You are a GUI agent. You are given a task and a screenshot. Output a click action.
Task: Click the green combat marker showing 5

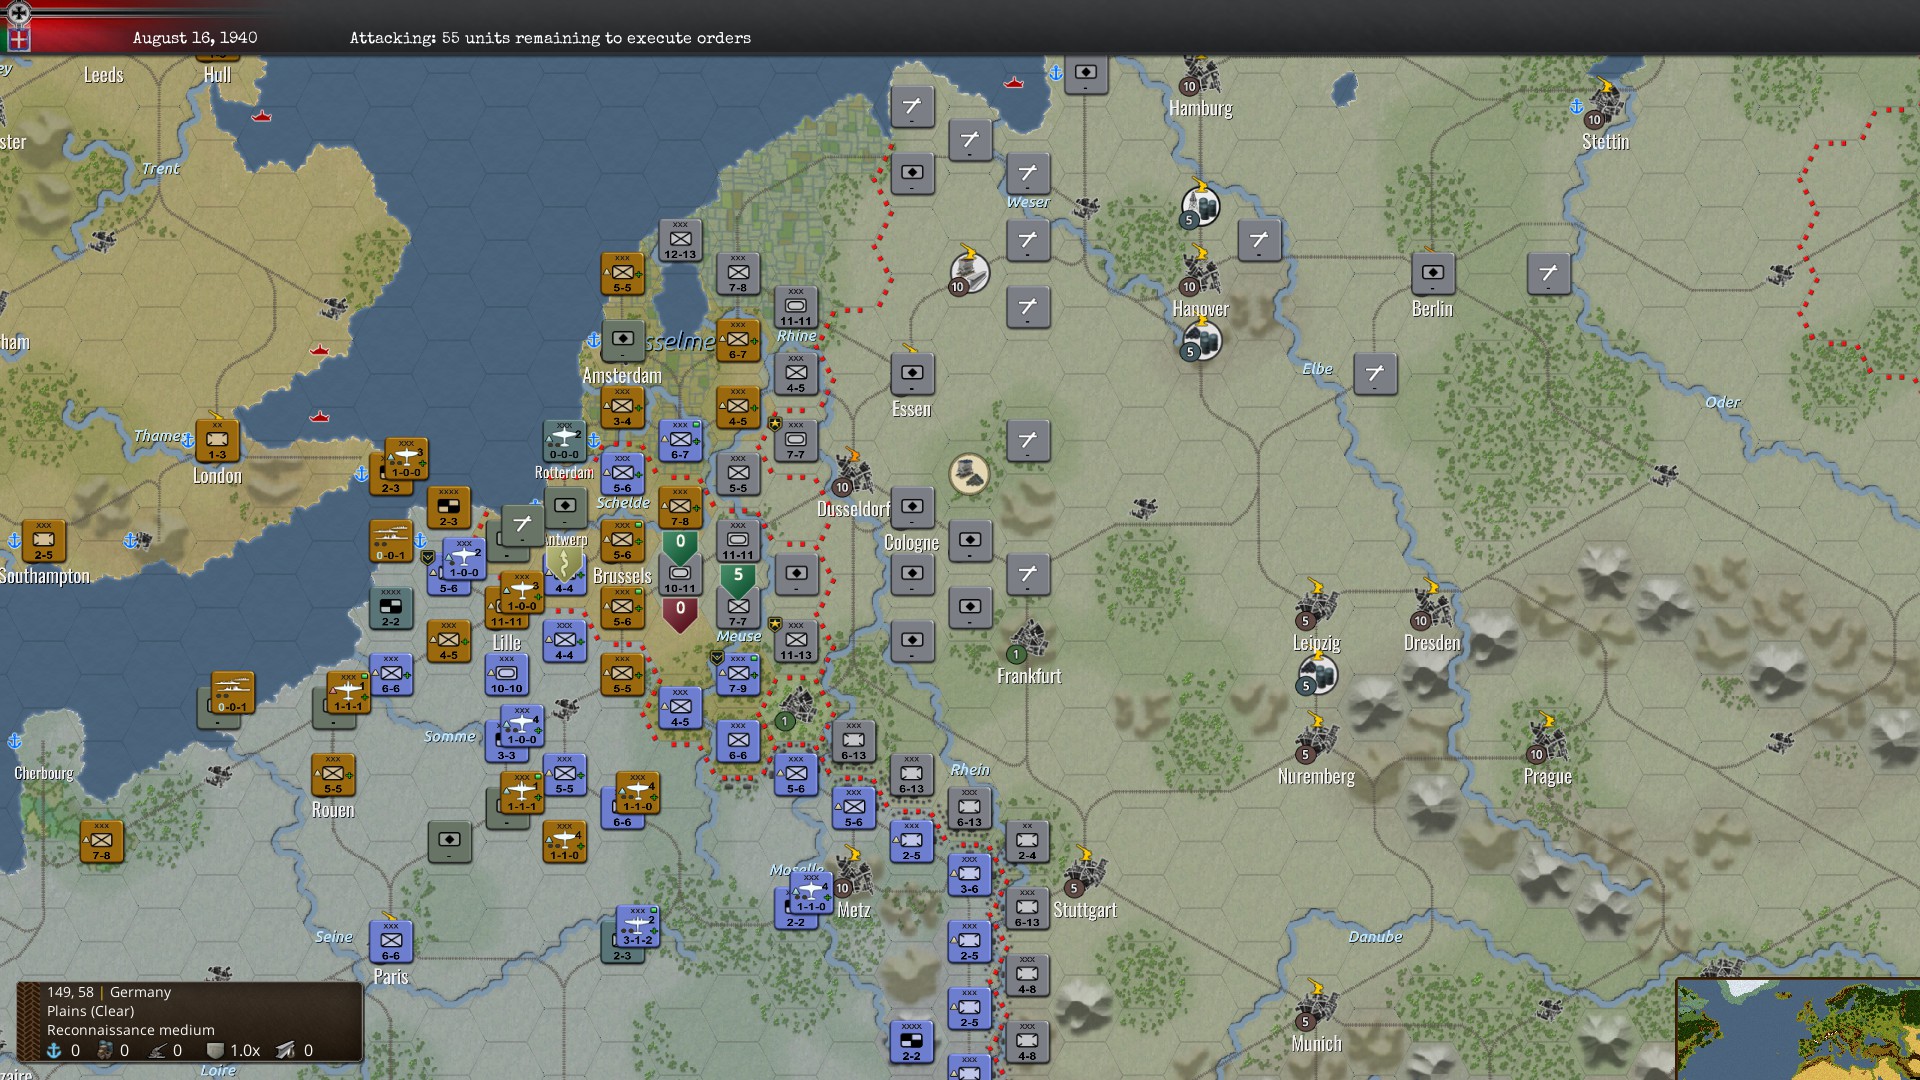(738, 579)
